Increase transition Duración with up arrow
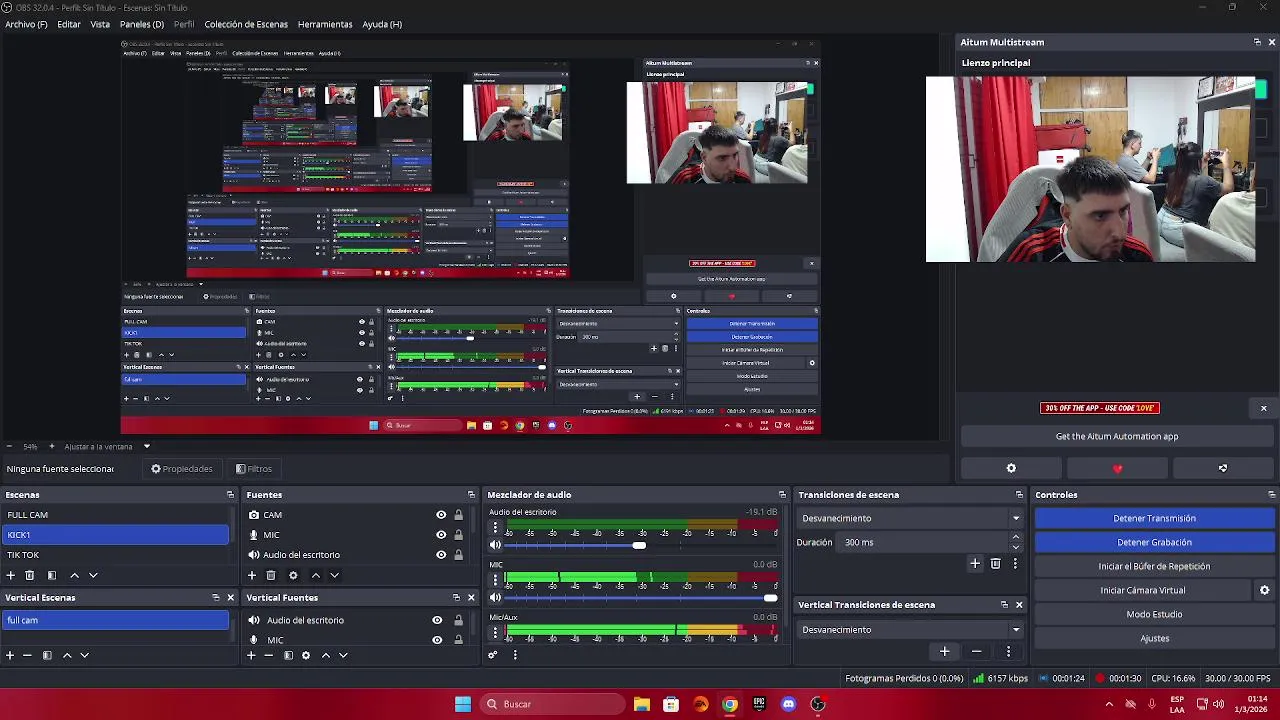This screenshot has height=720, width=1280. point(1016,537)
